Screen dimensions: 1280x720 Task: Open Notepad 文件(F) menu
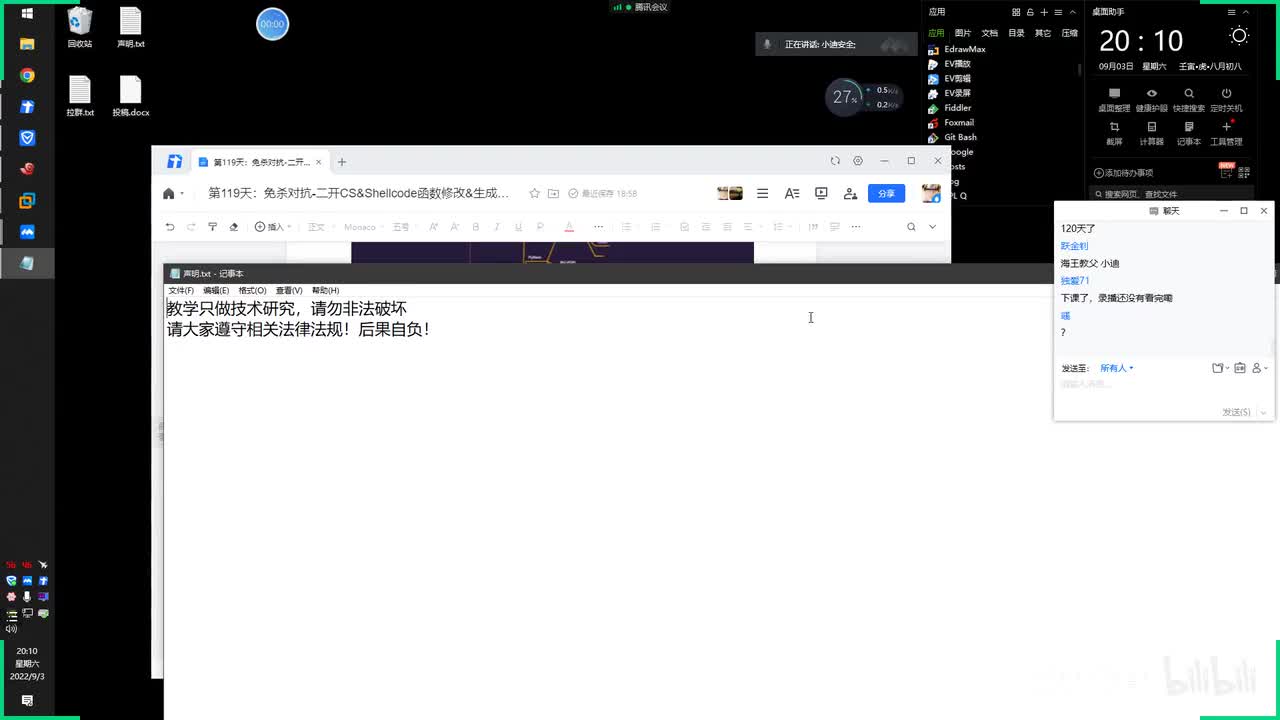tap(181, 290)
